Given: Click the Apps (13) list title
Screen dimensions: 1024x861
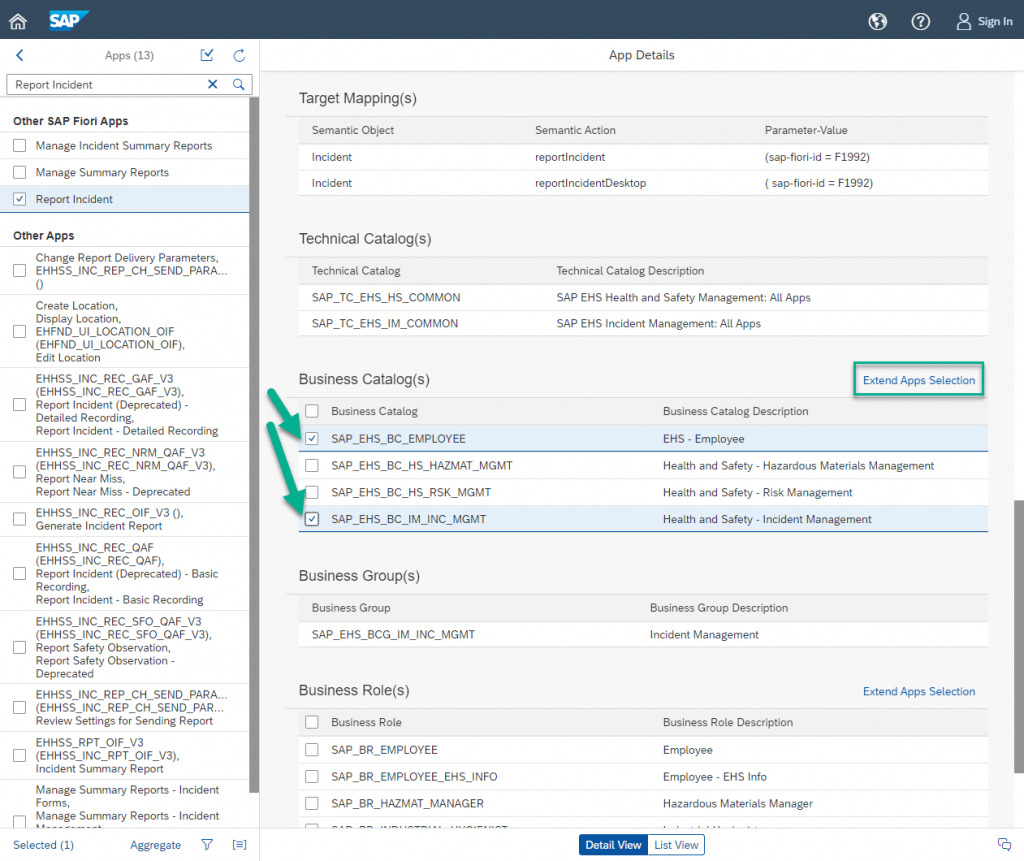Looking at the screenshot, I should click(129, 56).
